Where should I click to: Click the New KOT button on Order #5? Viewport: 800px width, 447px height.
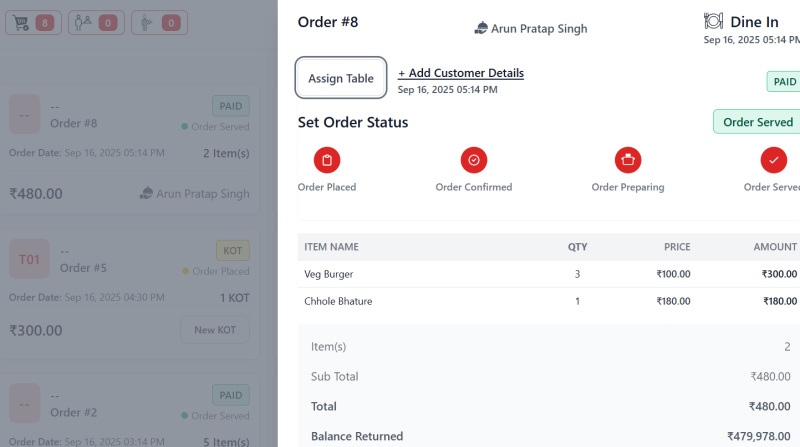coord(215,330)
